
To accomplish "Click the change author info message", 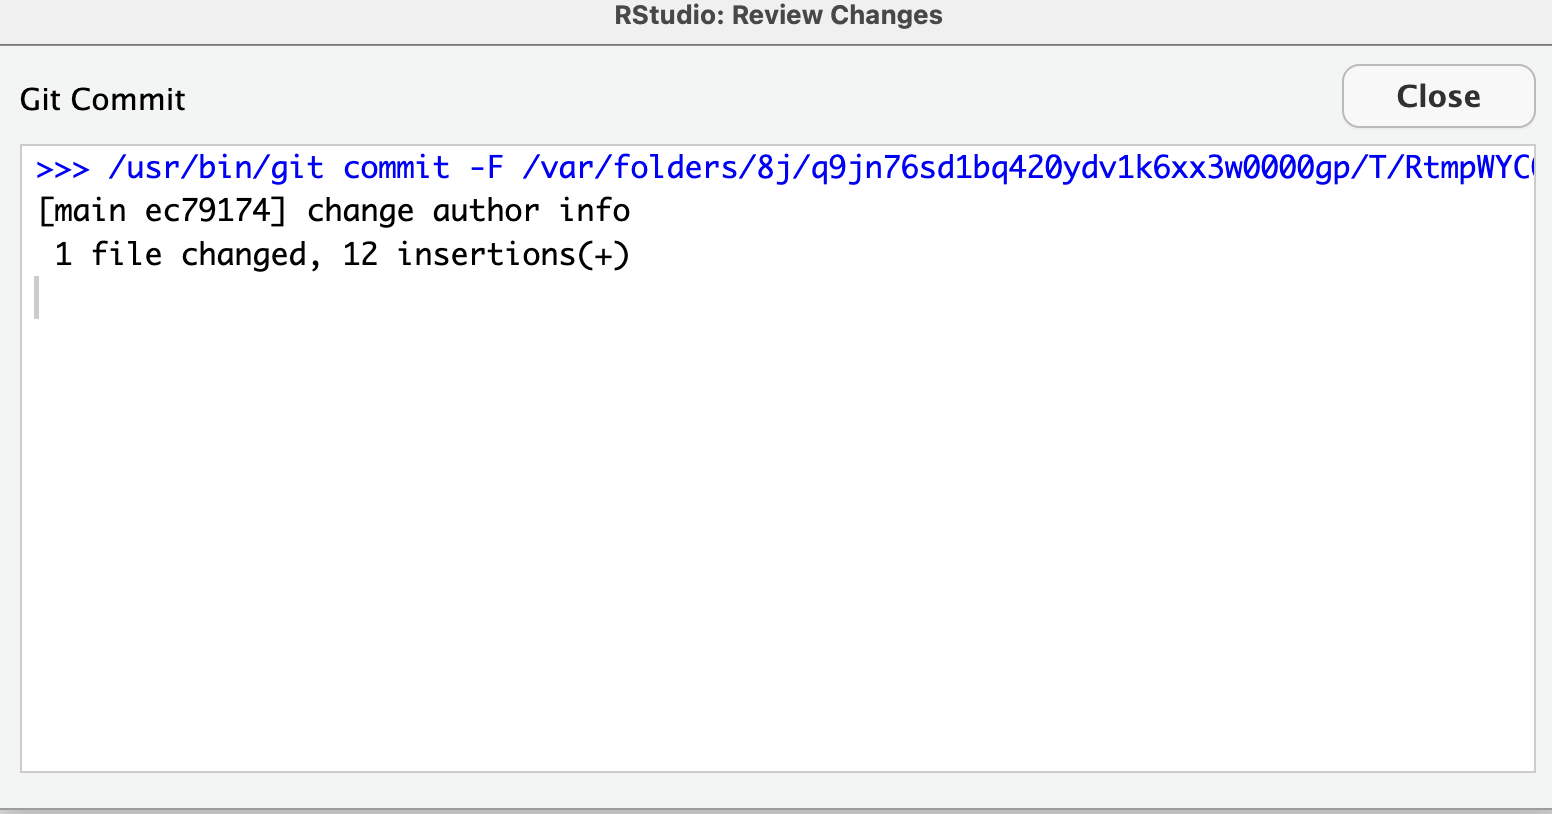I will (x=468, y=211).
